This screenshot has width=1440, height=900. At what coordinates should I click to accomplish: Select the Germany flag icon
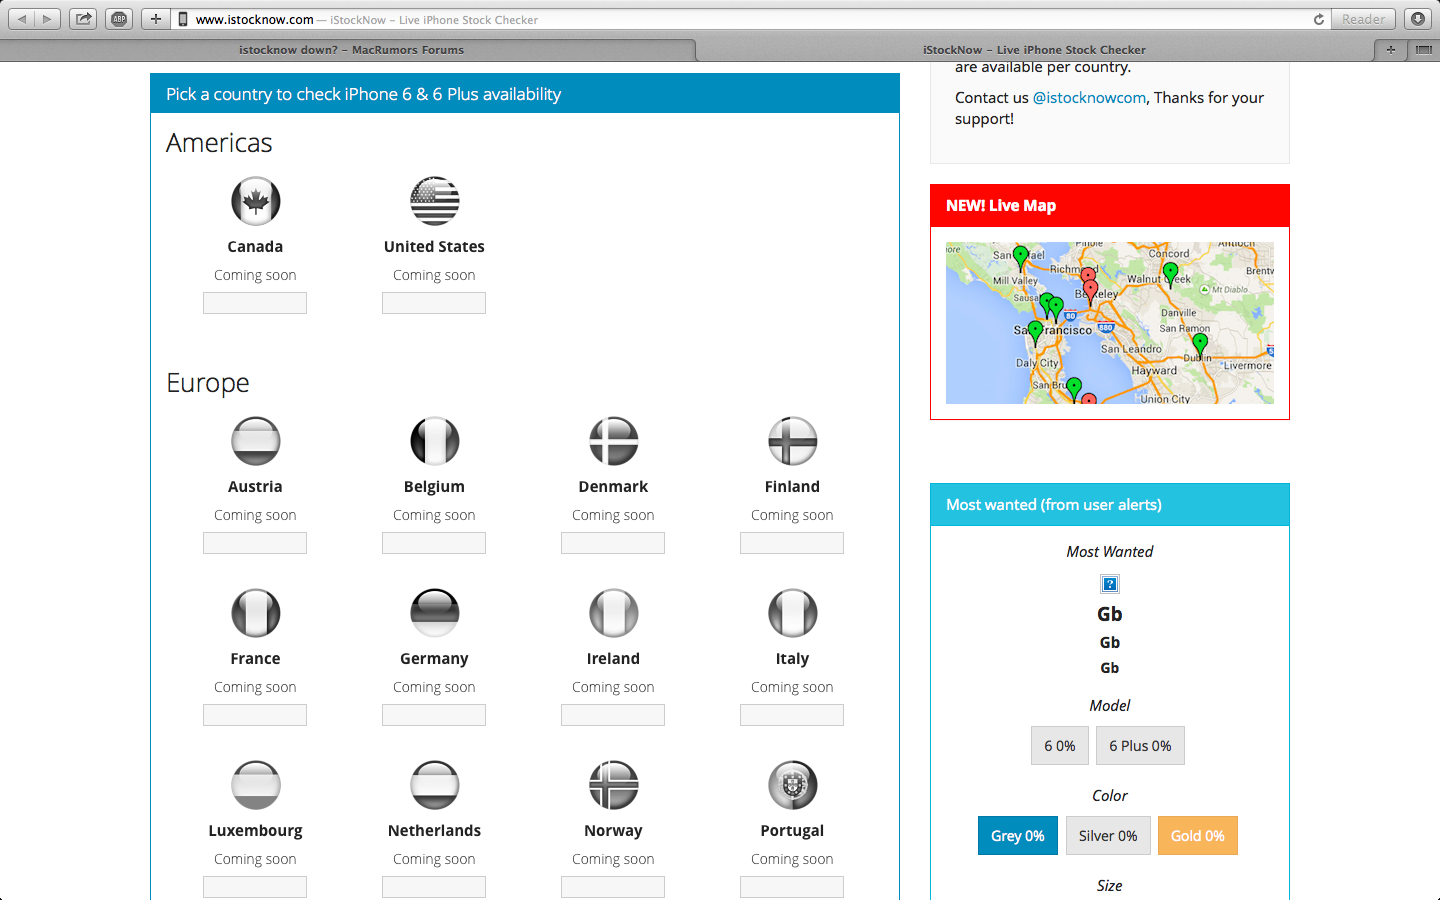(434, 613)
